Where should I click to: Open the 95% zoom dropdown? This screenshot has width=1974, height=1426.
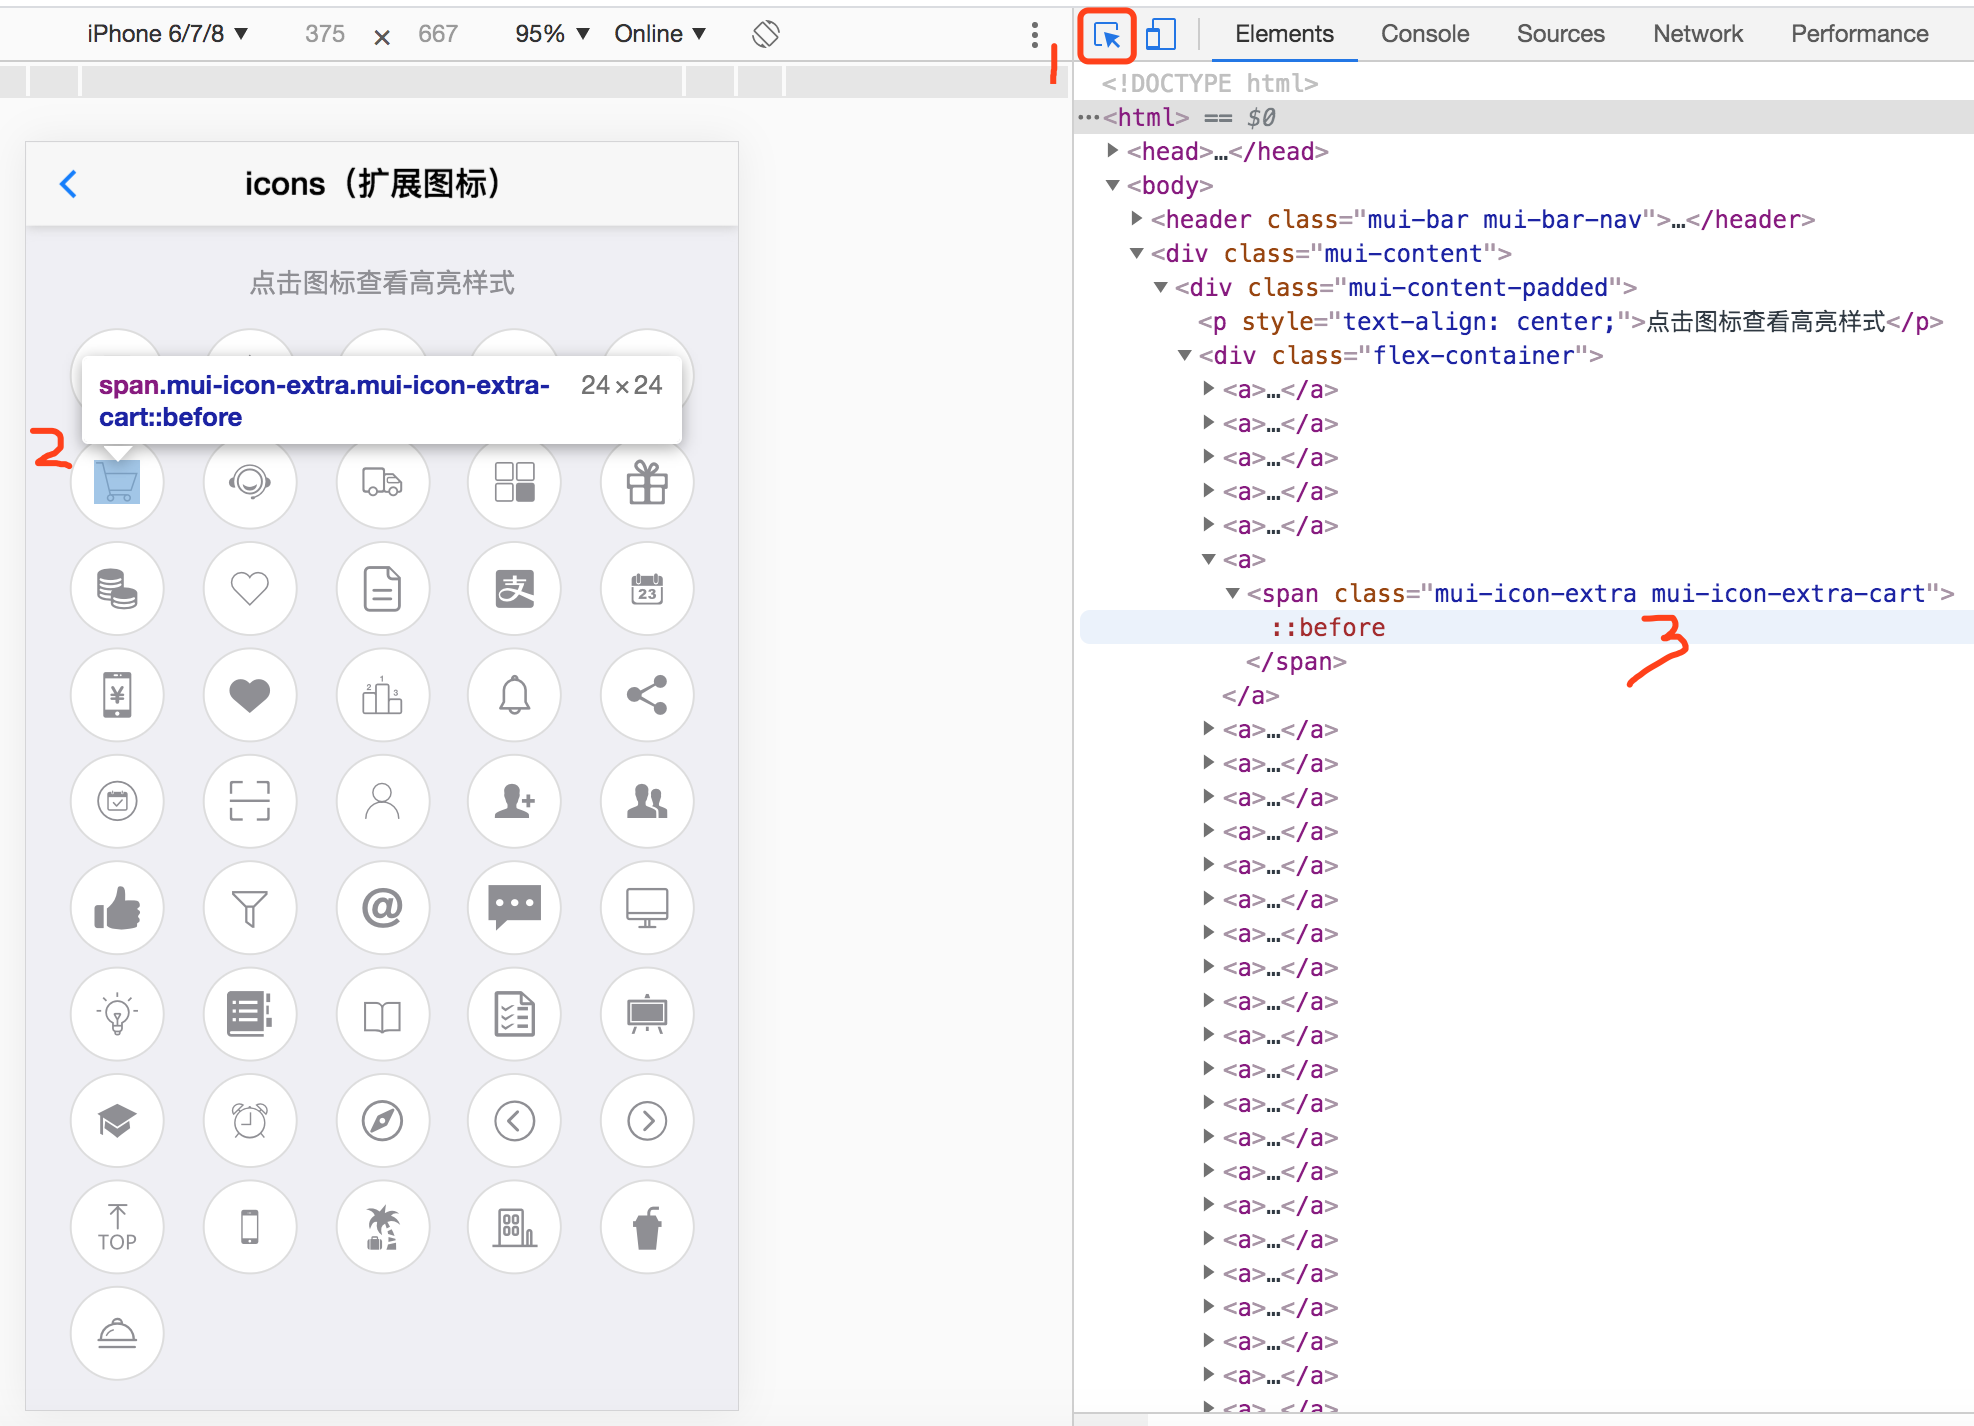[x=551, y=34]
